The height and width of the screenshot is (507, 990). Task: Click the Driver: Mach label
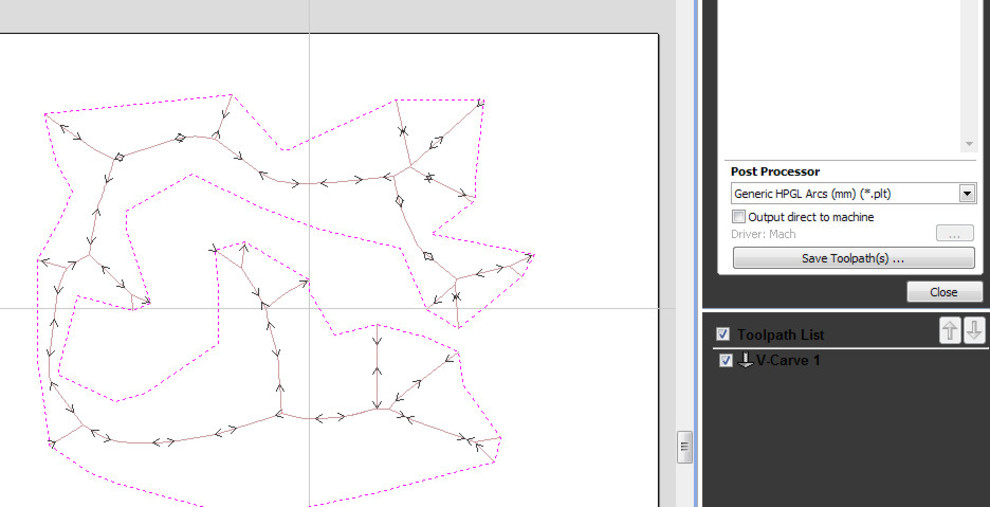tap(763, 234)
